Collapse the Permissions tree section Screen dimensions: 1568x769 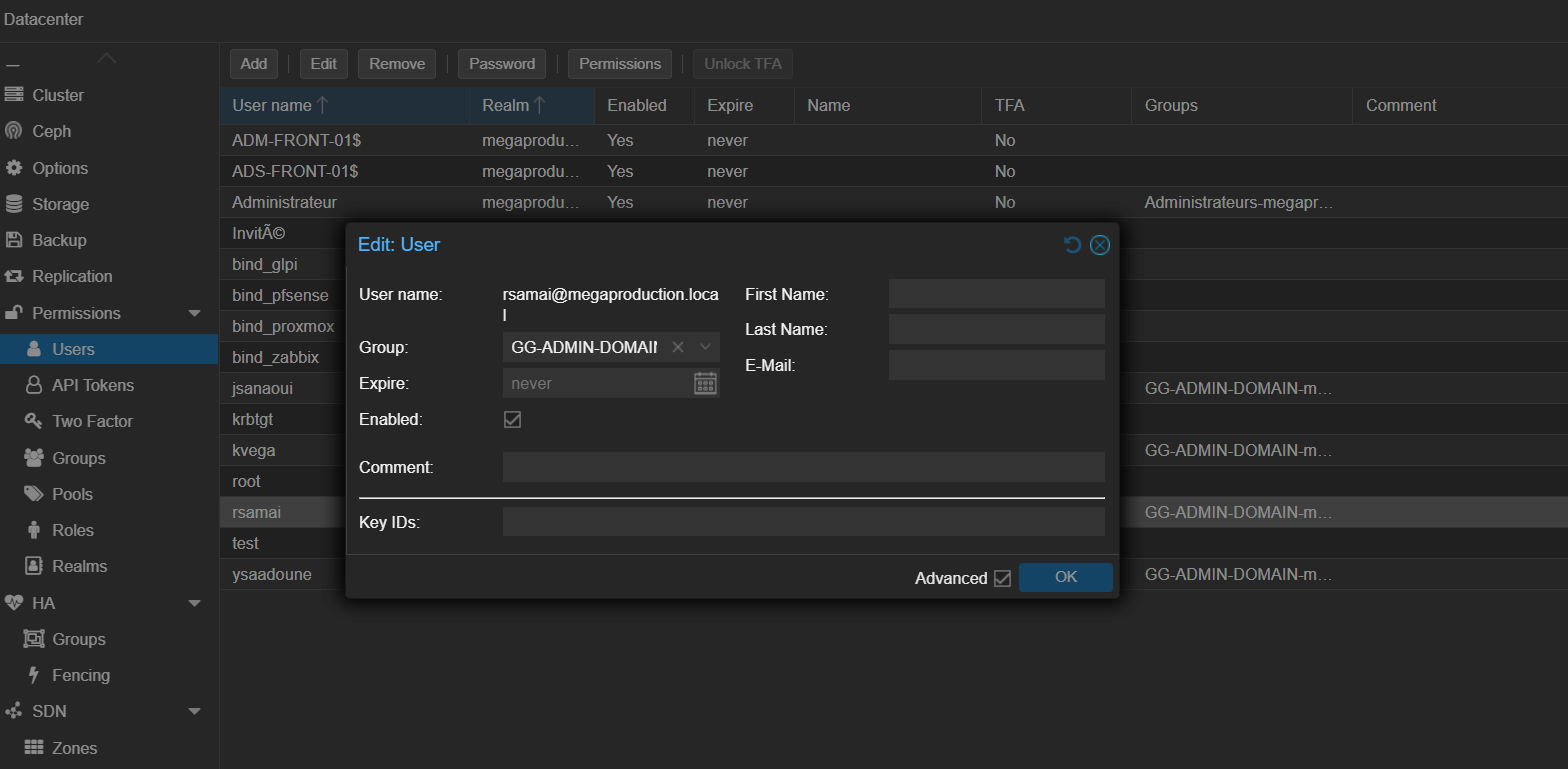click(x=194, y=313)
